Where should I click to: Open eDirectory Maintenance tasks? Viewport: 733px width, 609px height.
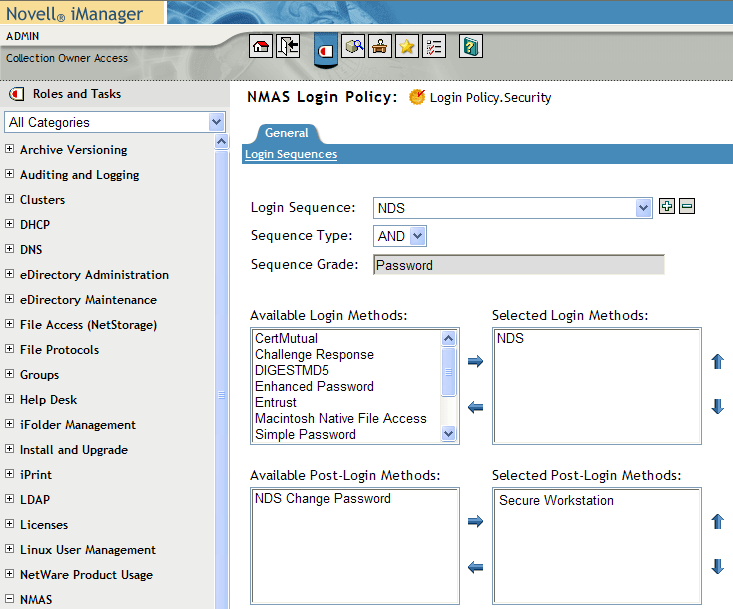(x=88, y=300)
